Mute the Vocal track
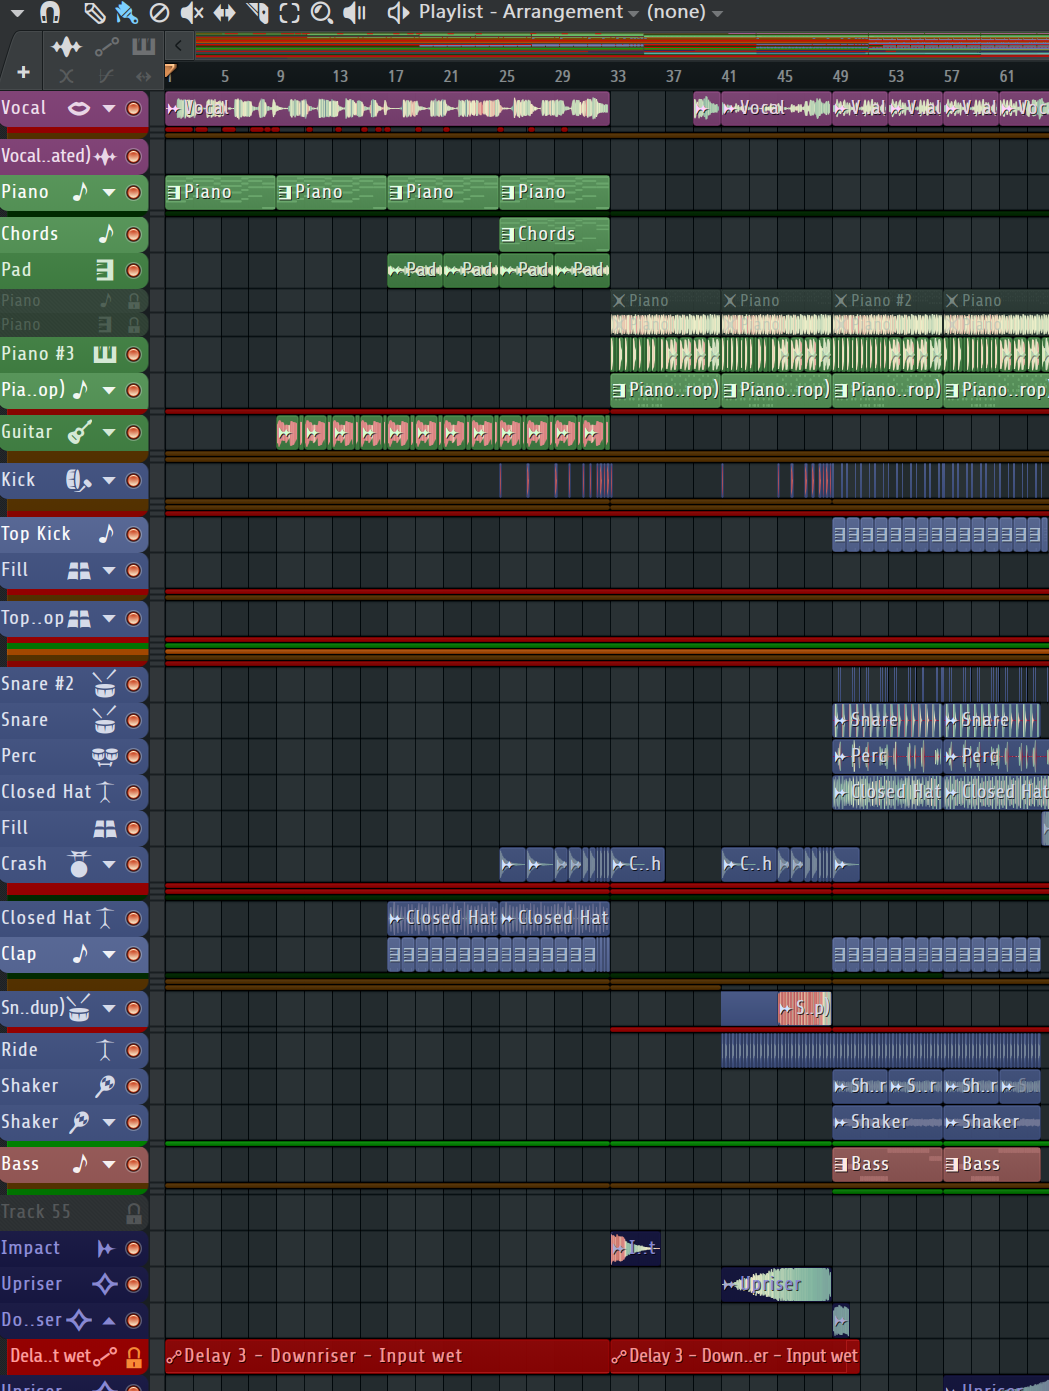The height and width of the screenshot is (1391, 1049). pos(133,108)
